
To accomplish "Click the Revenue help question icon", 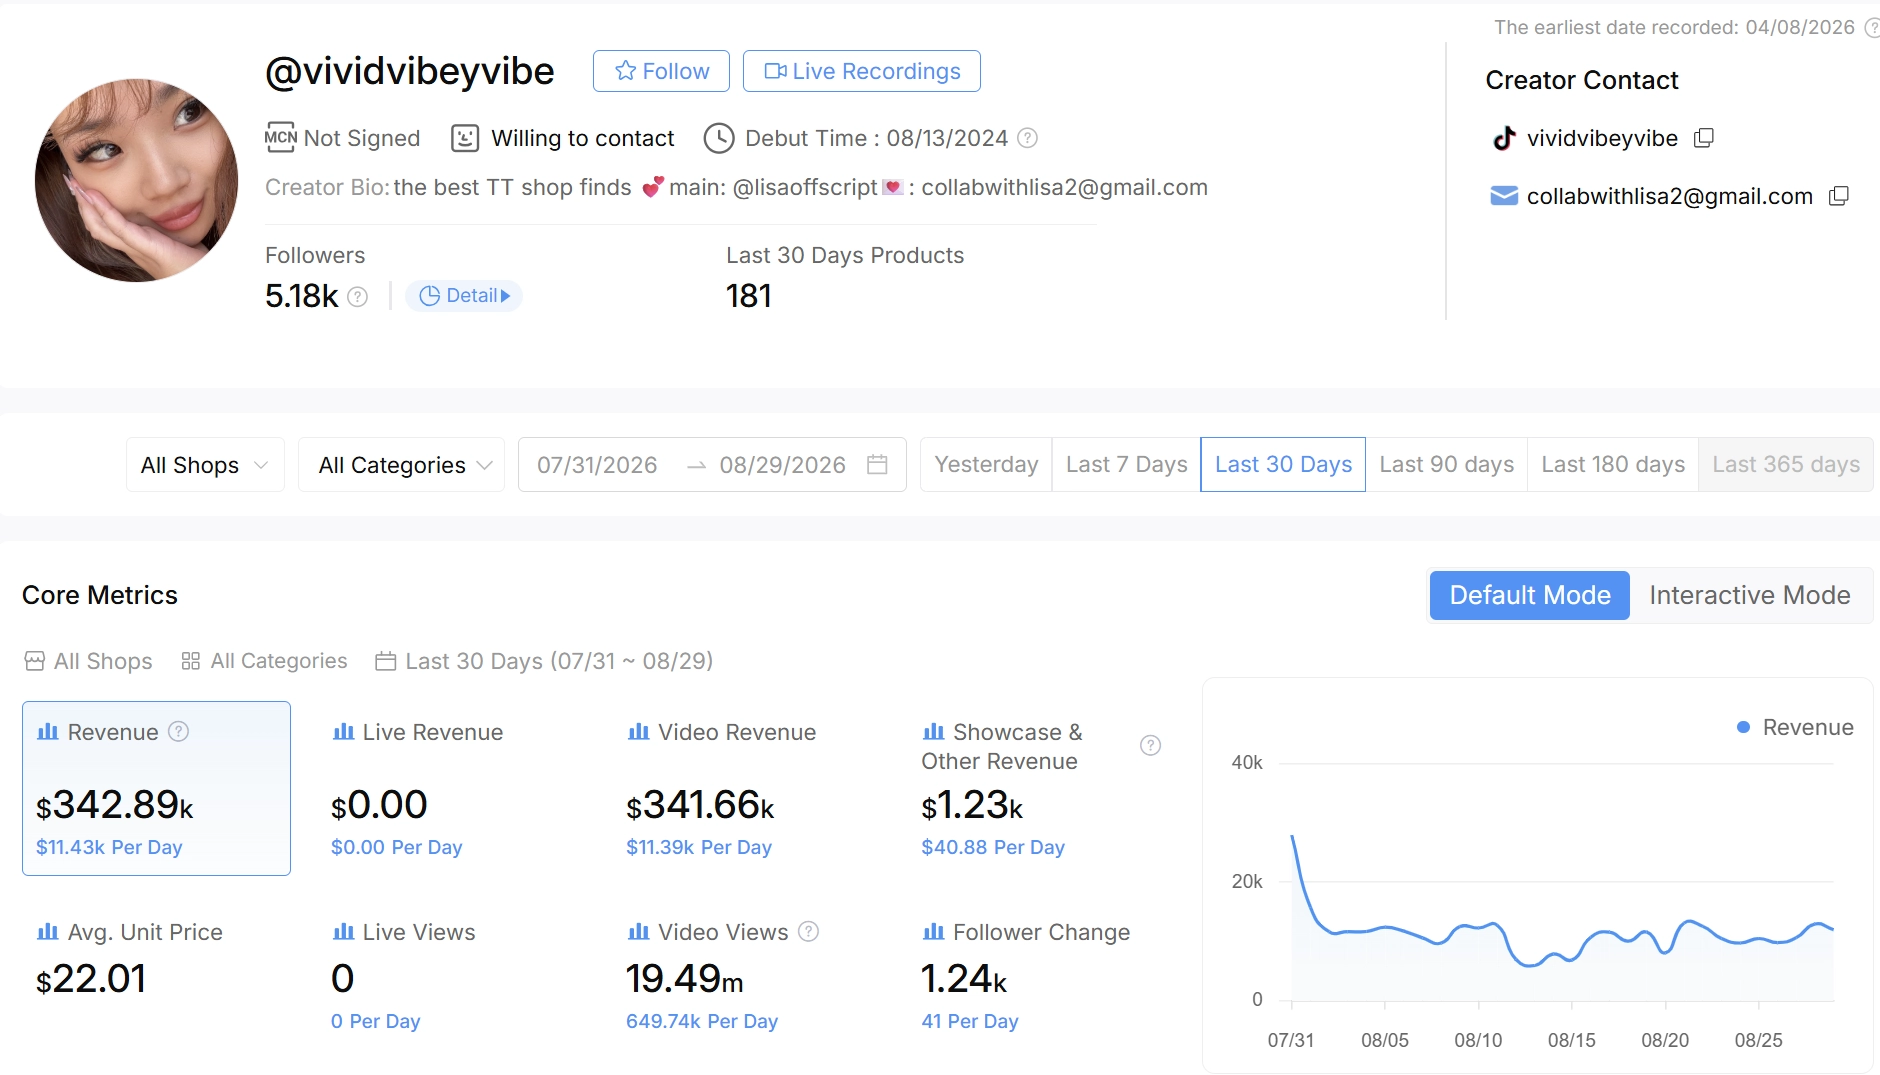I will 178,732.
